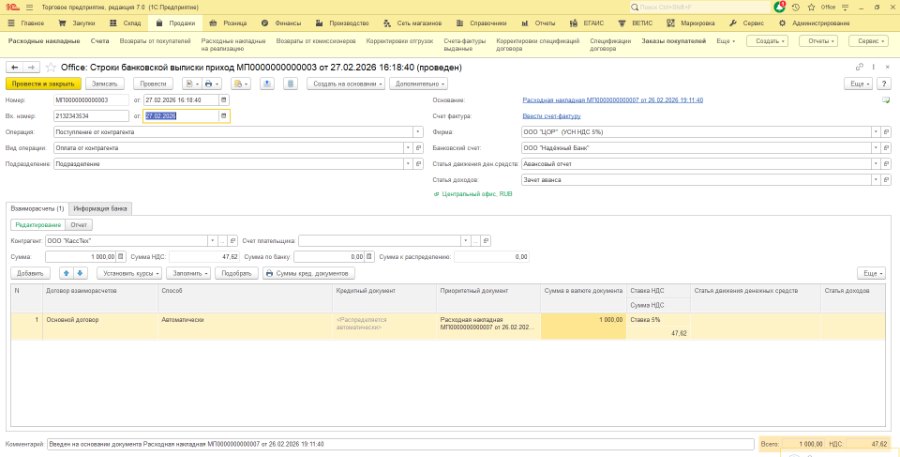Open the print menu with the printer icon
This screenshot has width=900, height=457.
tap(211, 84)
